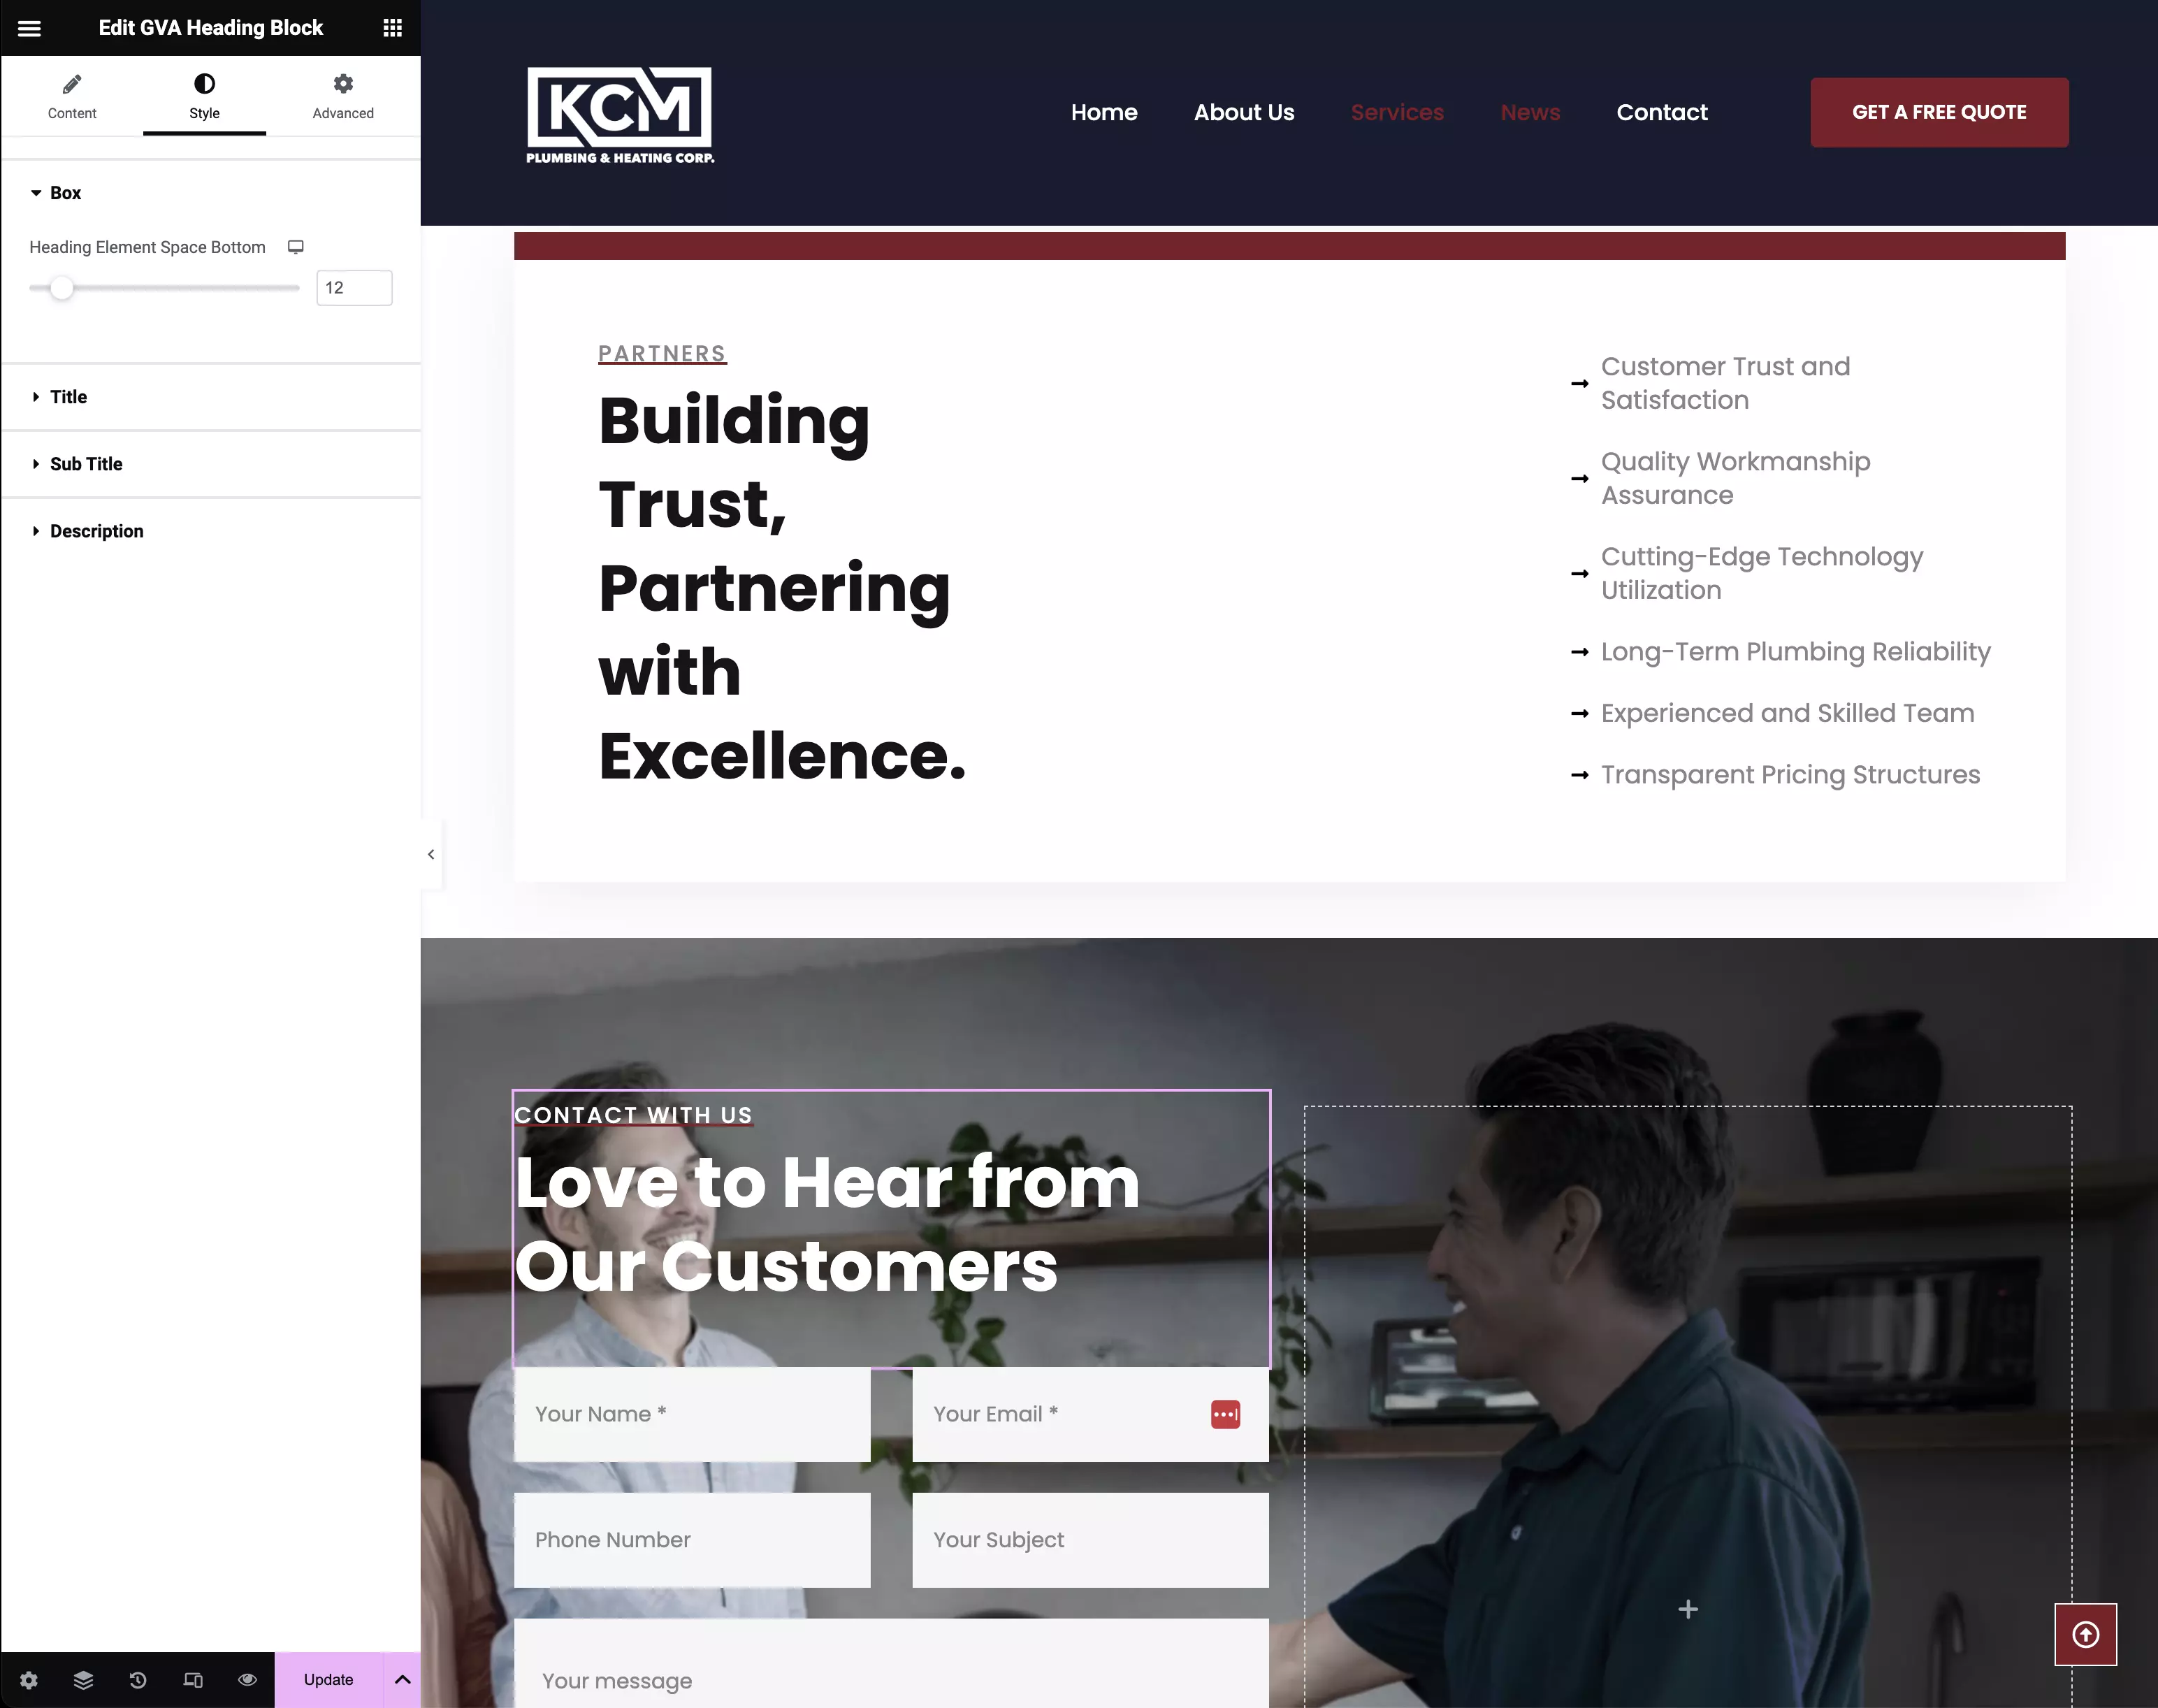Click Long-Term Plumbing Reliability item
This screenshot has width=2158, height=1708.
coord(1796,652)
